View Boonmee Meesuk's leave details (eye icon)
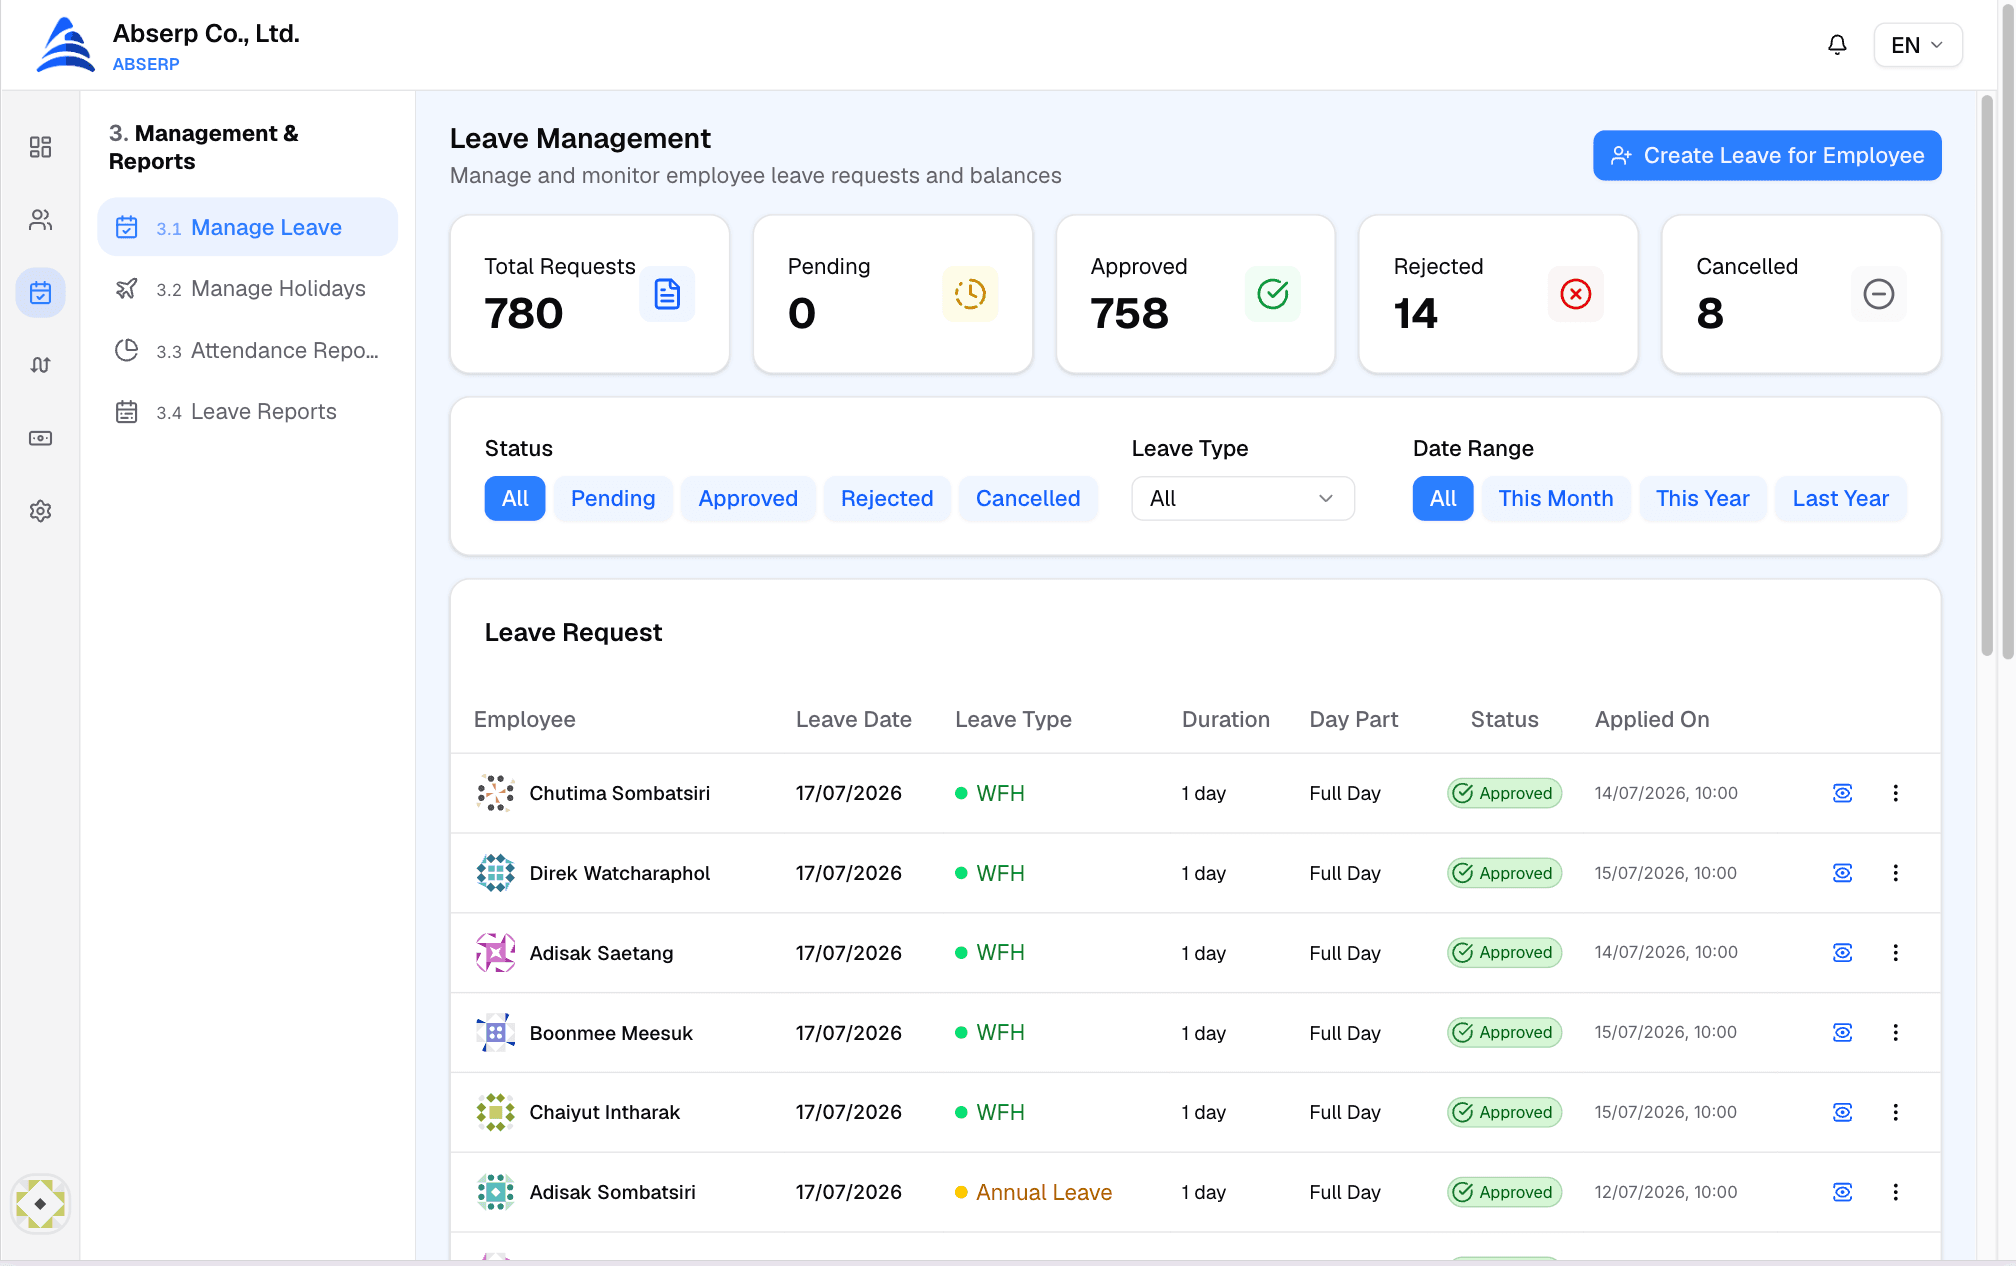Screen dimensions: 2016x1266 coord(1842,1033)
